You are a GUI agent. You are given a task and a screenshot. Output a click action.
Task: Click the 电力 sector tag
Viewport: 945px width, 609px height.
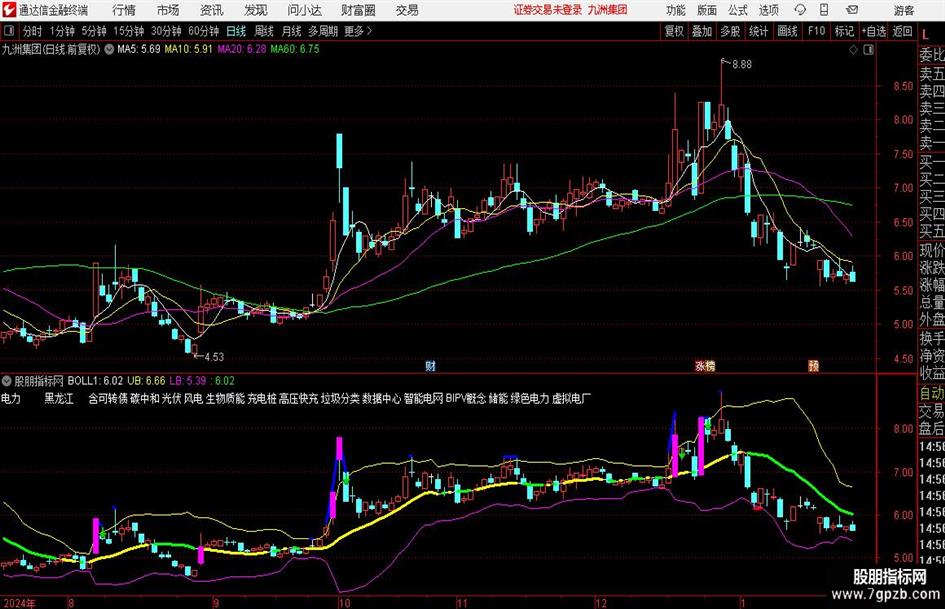click(x=11, y=399)
